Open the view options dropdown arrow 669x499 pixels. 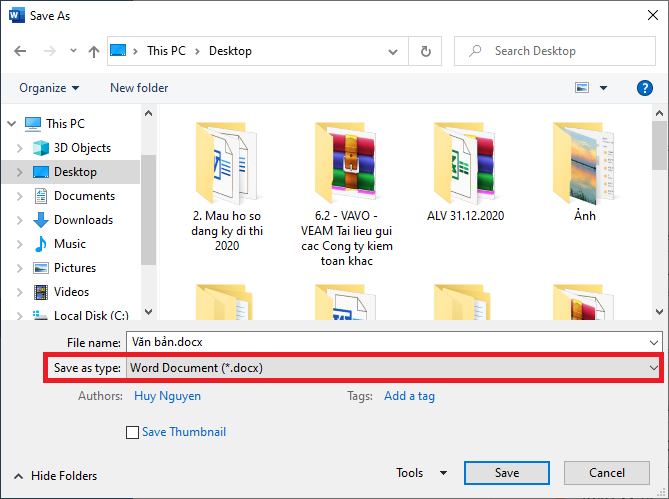tap(603, 88)
